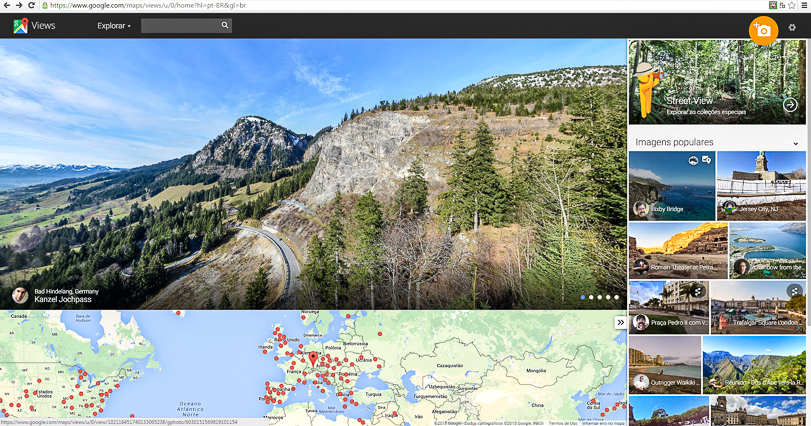Select the first carousel dot indicator
The image size is (811, 426).
tap(583, 297)
